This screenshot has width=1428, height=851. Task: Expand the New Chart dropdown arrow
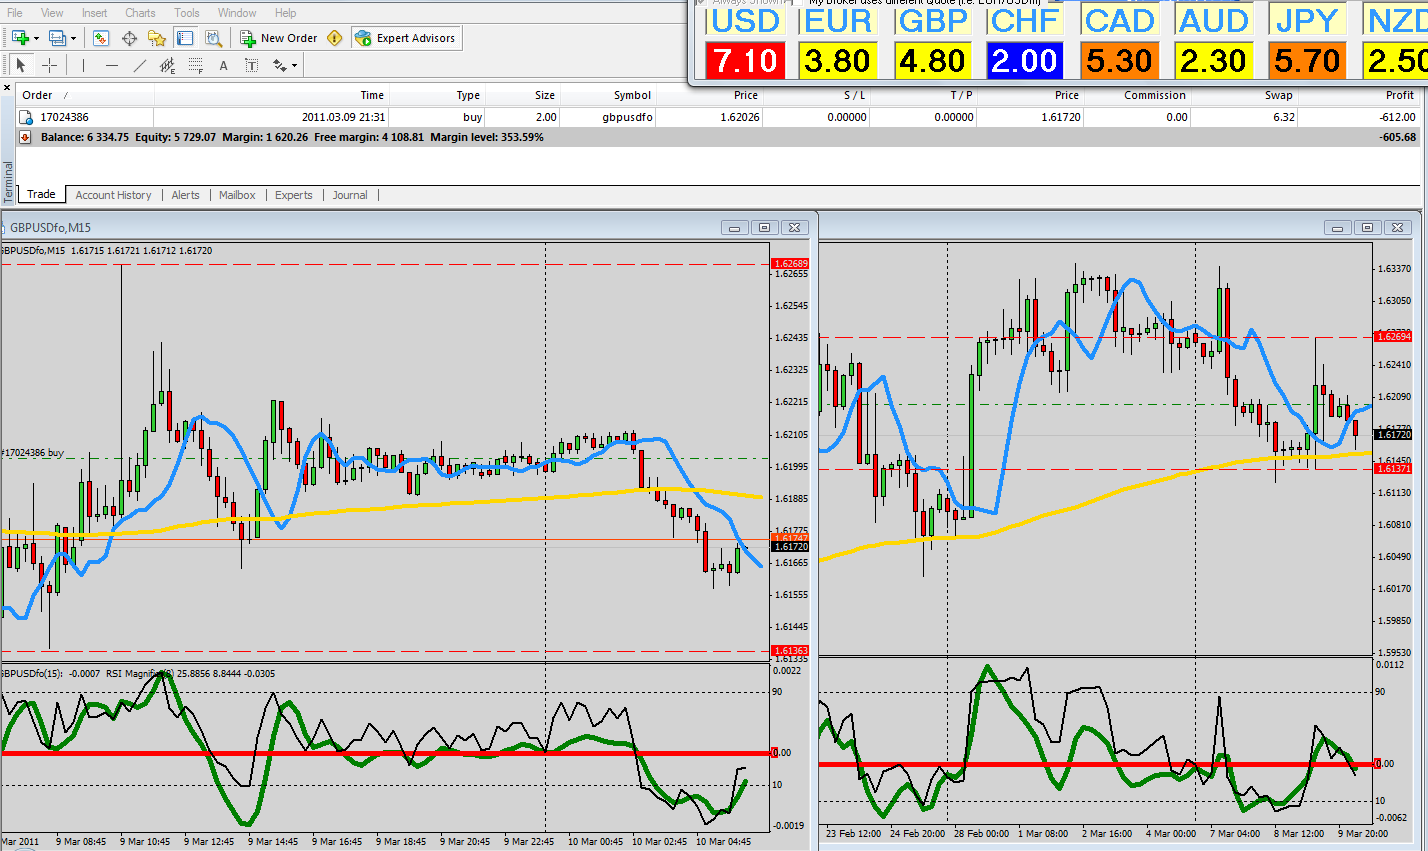click(36, 38)
